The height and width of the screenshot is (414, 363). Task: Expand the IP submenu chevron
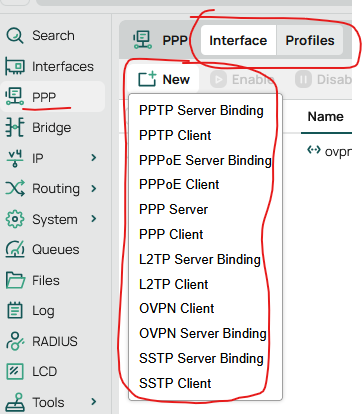click(94, 158)
